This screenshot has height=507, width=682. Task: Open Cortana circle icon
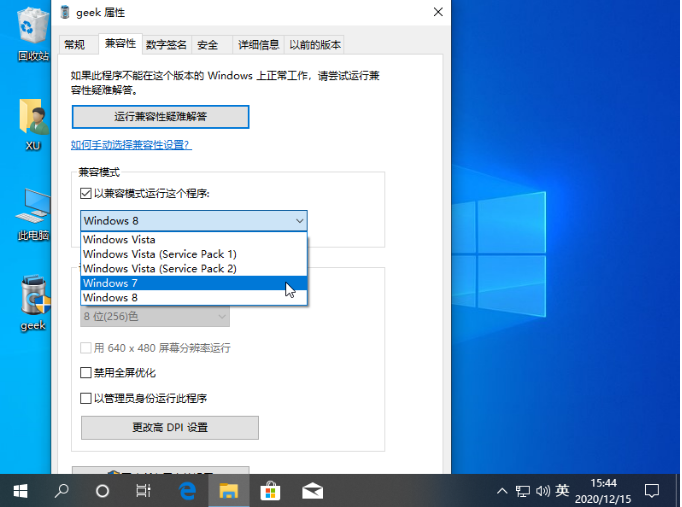pyautogui.click(x=102, y=491)
